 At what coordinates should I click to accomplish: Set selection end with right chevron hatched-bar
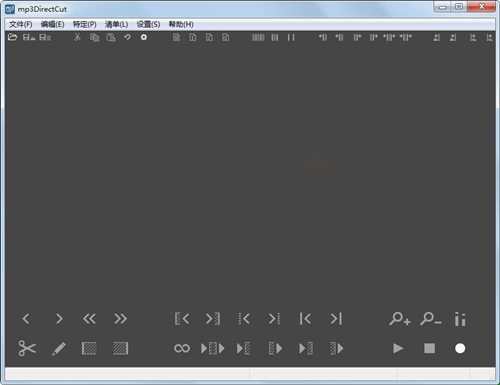(x=213, y=319)
